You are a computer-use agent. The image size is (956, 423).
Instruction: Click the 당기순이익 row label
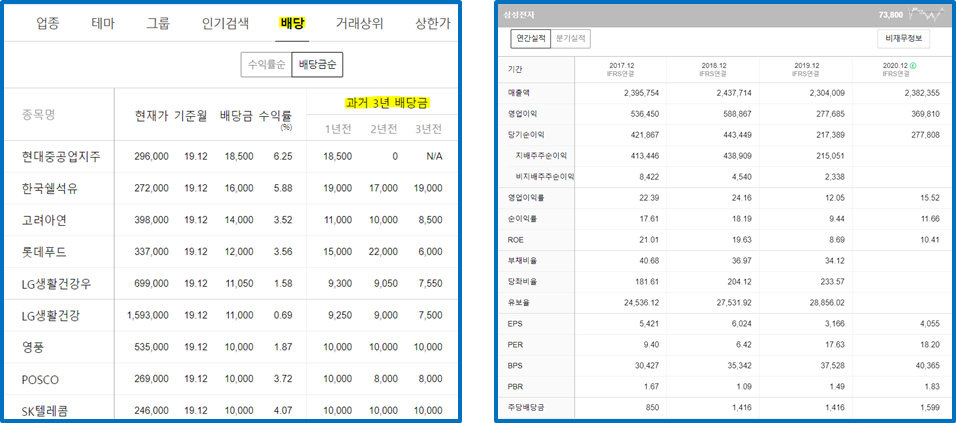526,135
